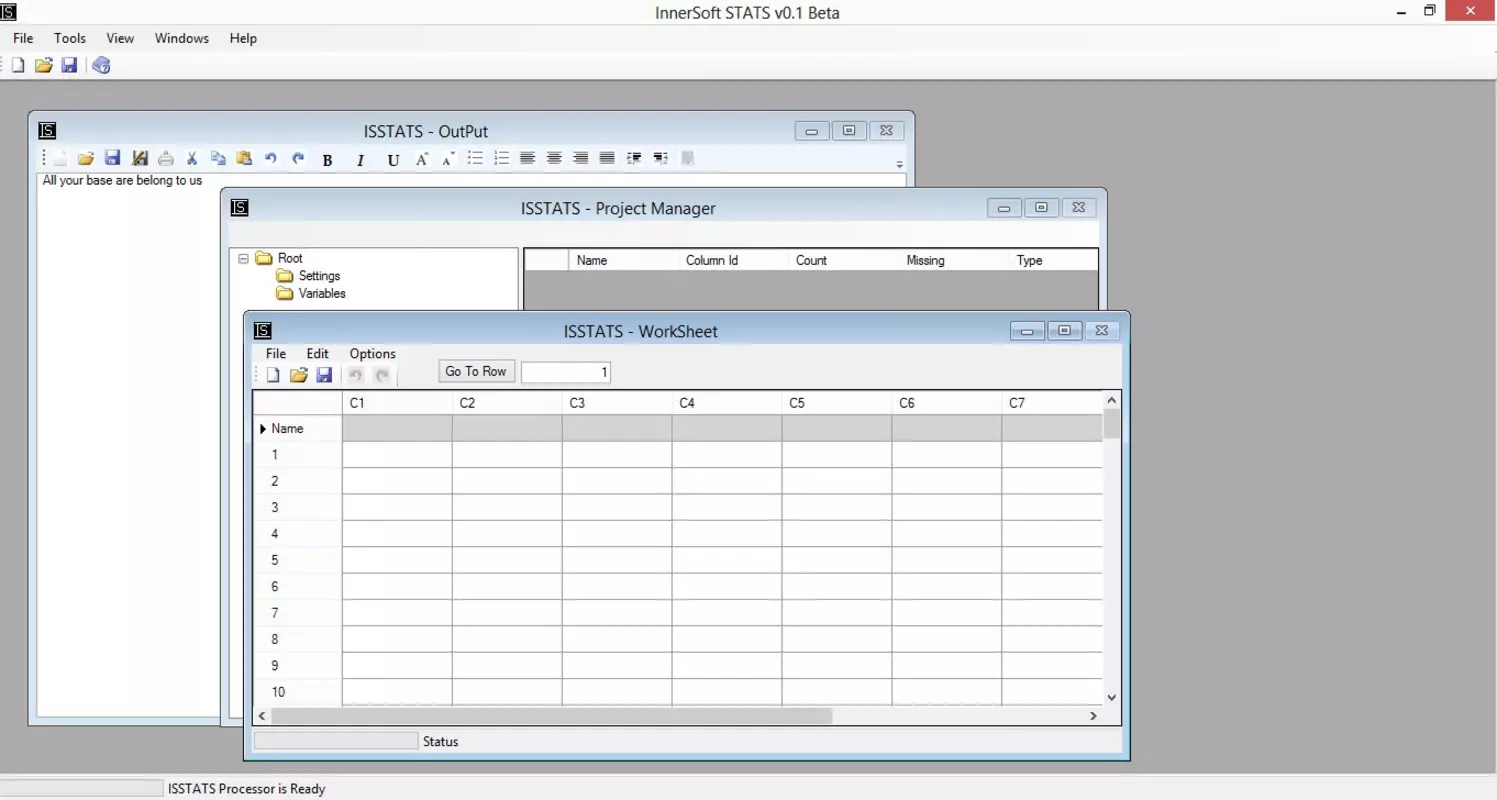1497x800 pixels.
Task: Click the Go To Row button
Action: click(x=476, y=371)
